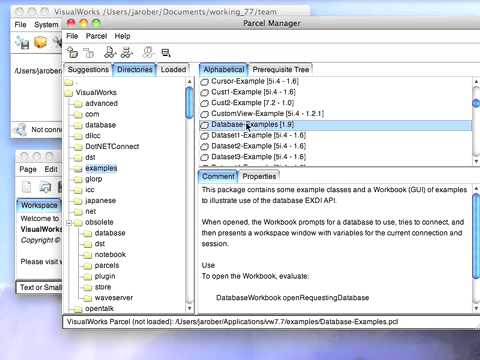Select the store folder under obsolete

click(x=103, y=287)
